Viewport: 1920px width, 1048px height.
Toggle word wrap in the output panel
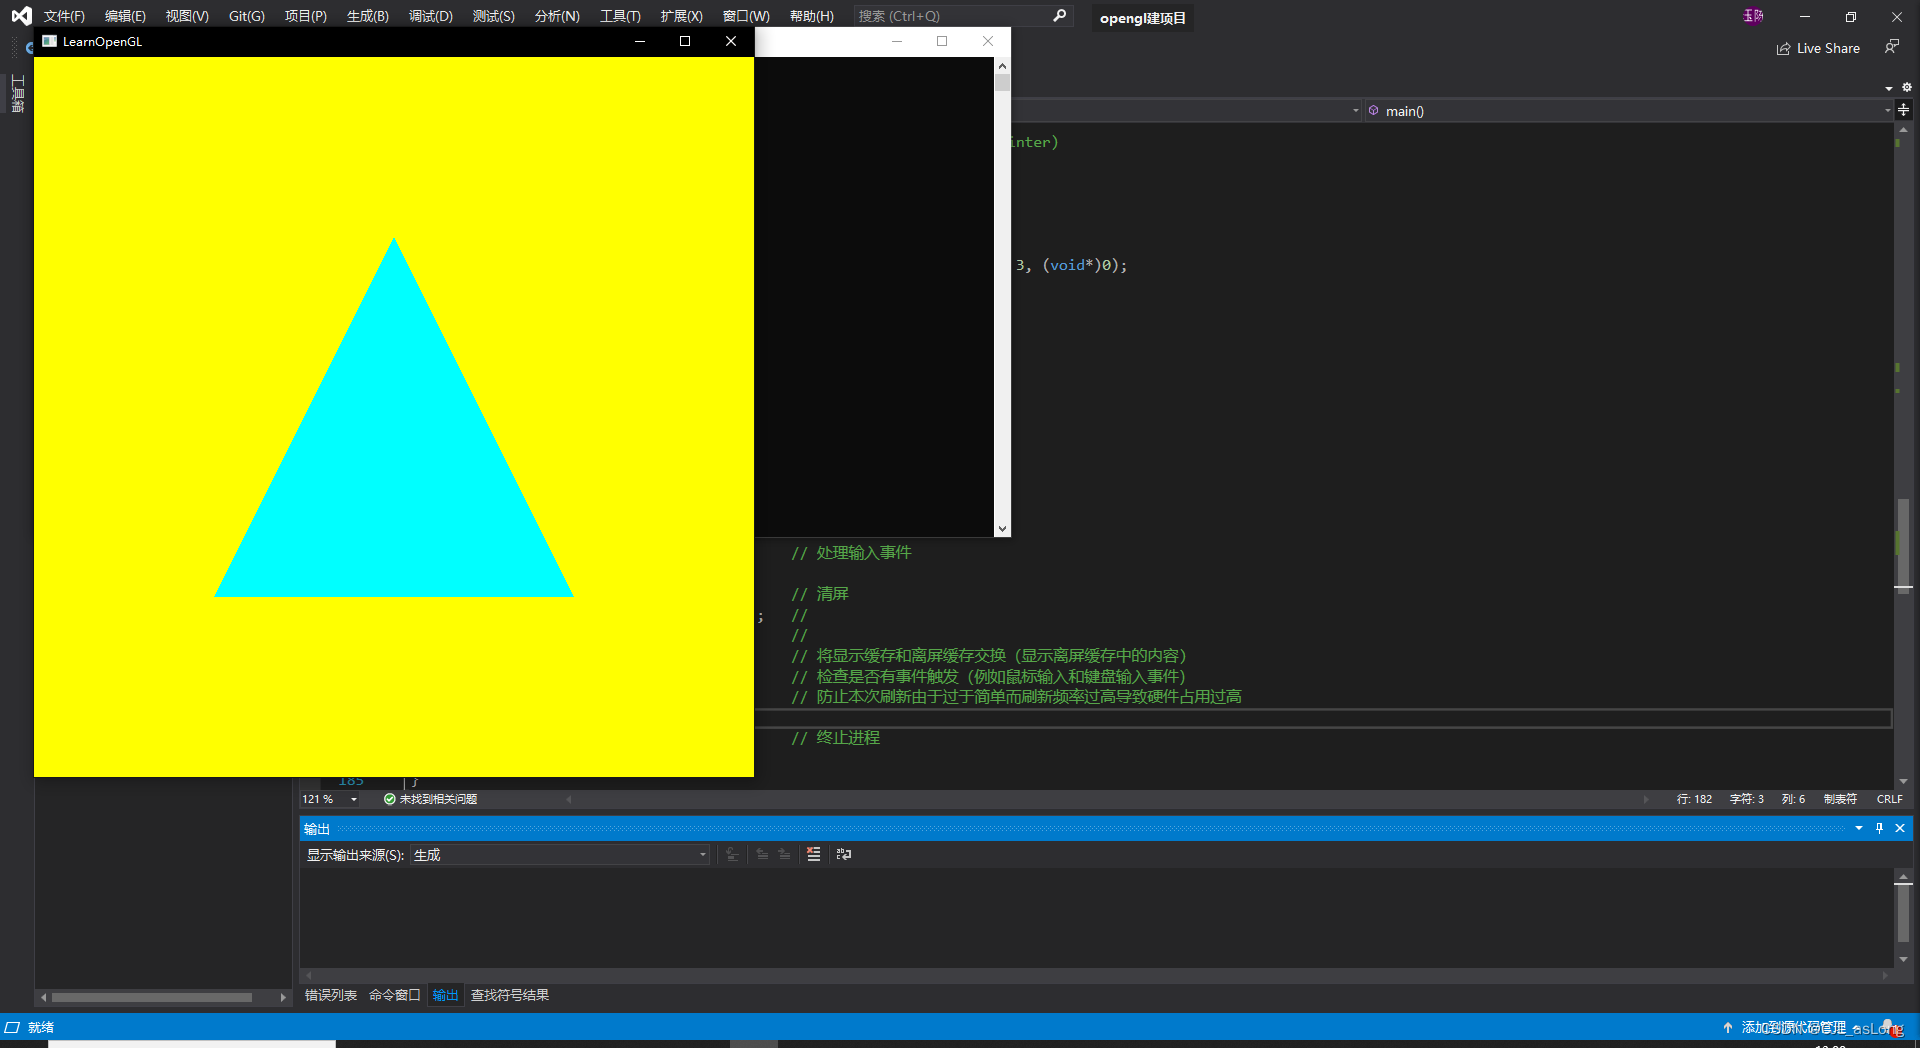(x=844, y=854)
